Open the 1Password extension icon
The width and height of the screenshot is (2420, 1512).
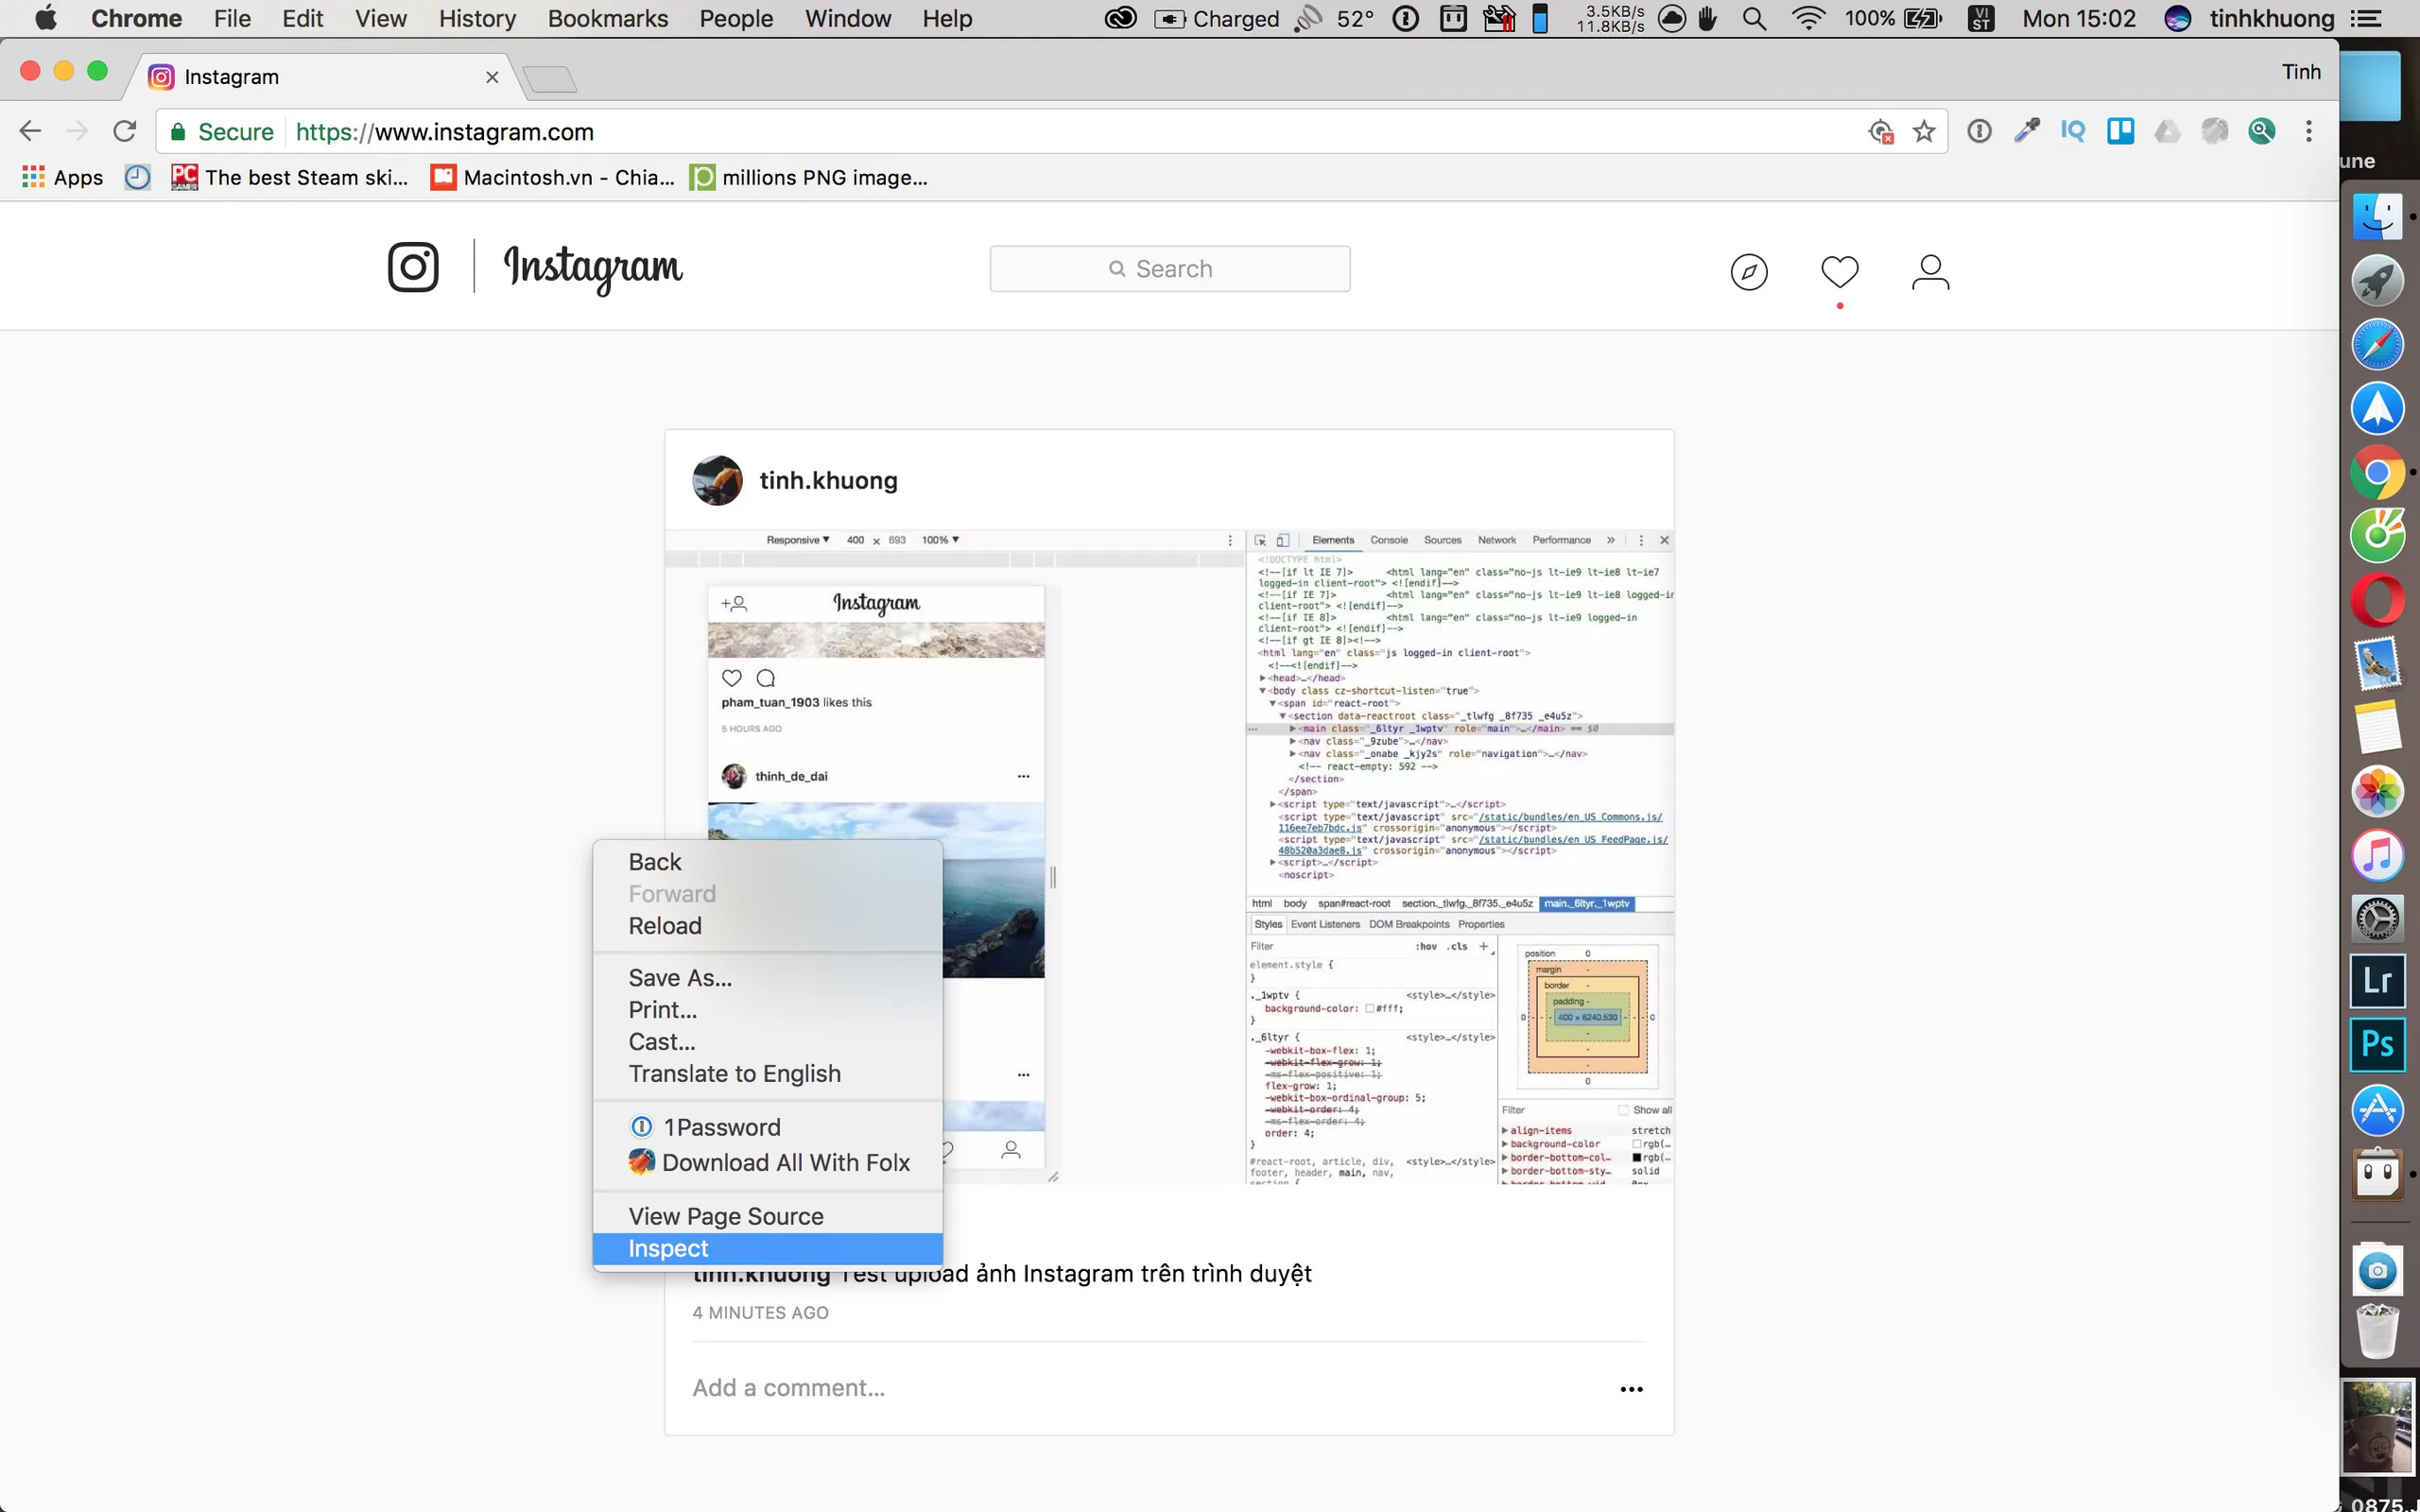[x=1979, y=131]
